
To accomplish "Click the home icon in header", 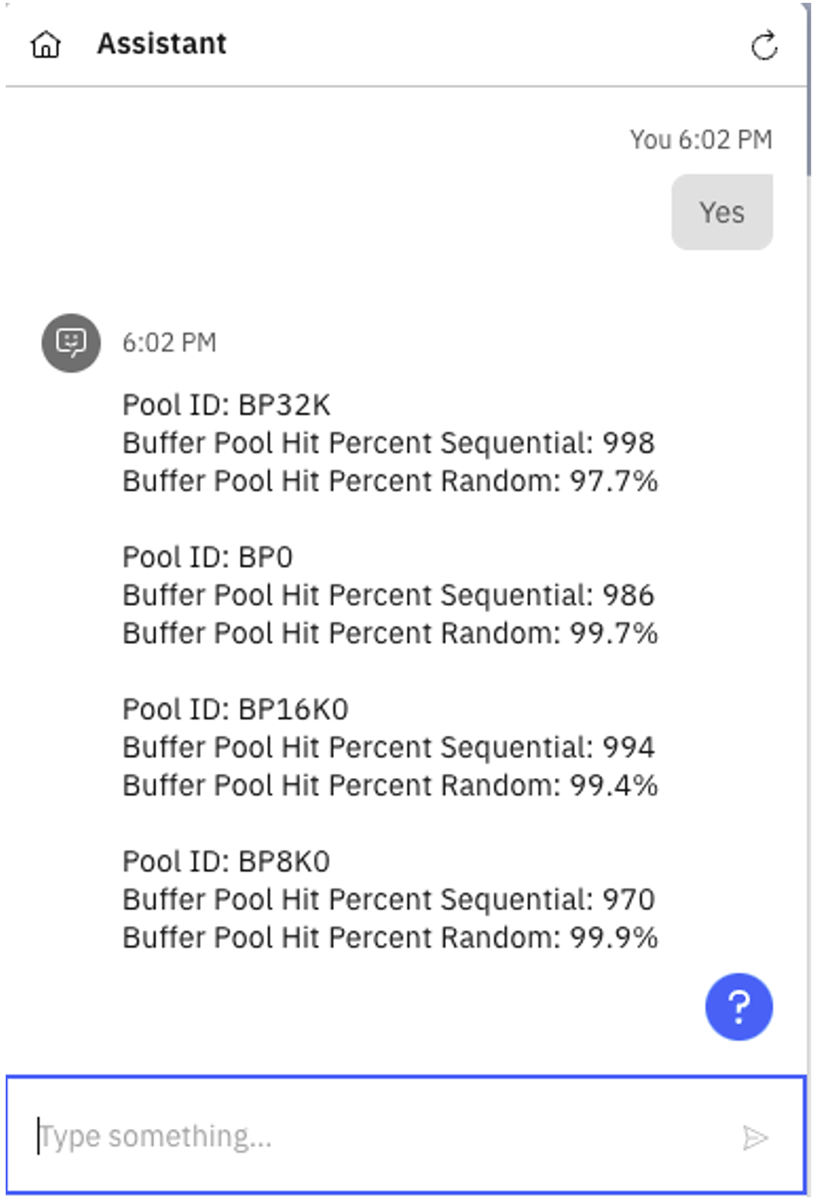I will point(46,45).
